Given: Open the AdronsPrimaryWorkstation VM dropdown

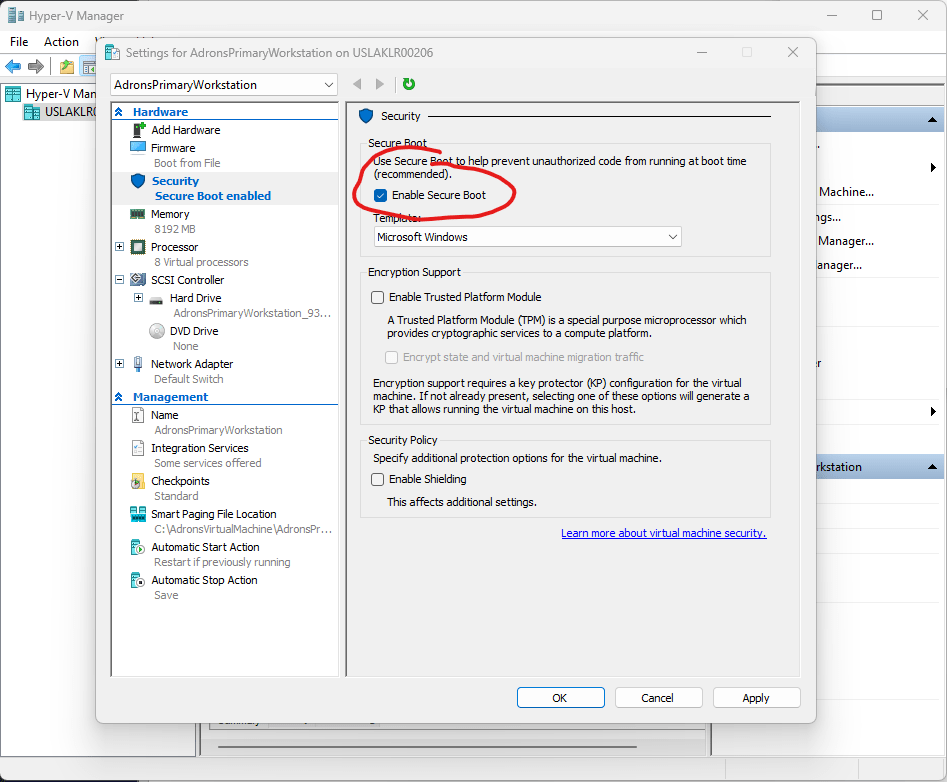Looking at the screenshot, I should tap(223, 85).
